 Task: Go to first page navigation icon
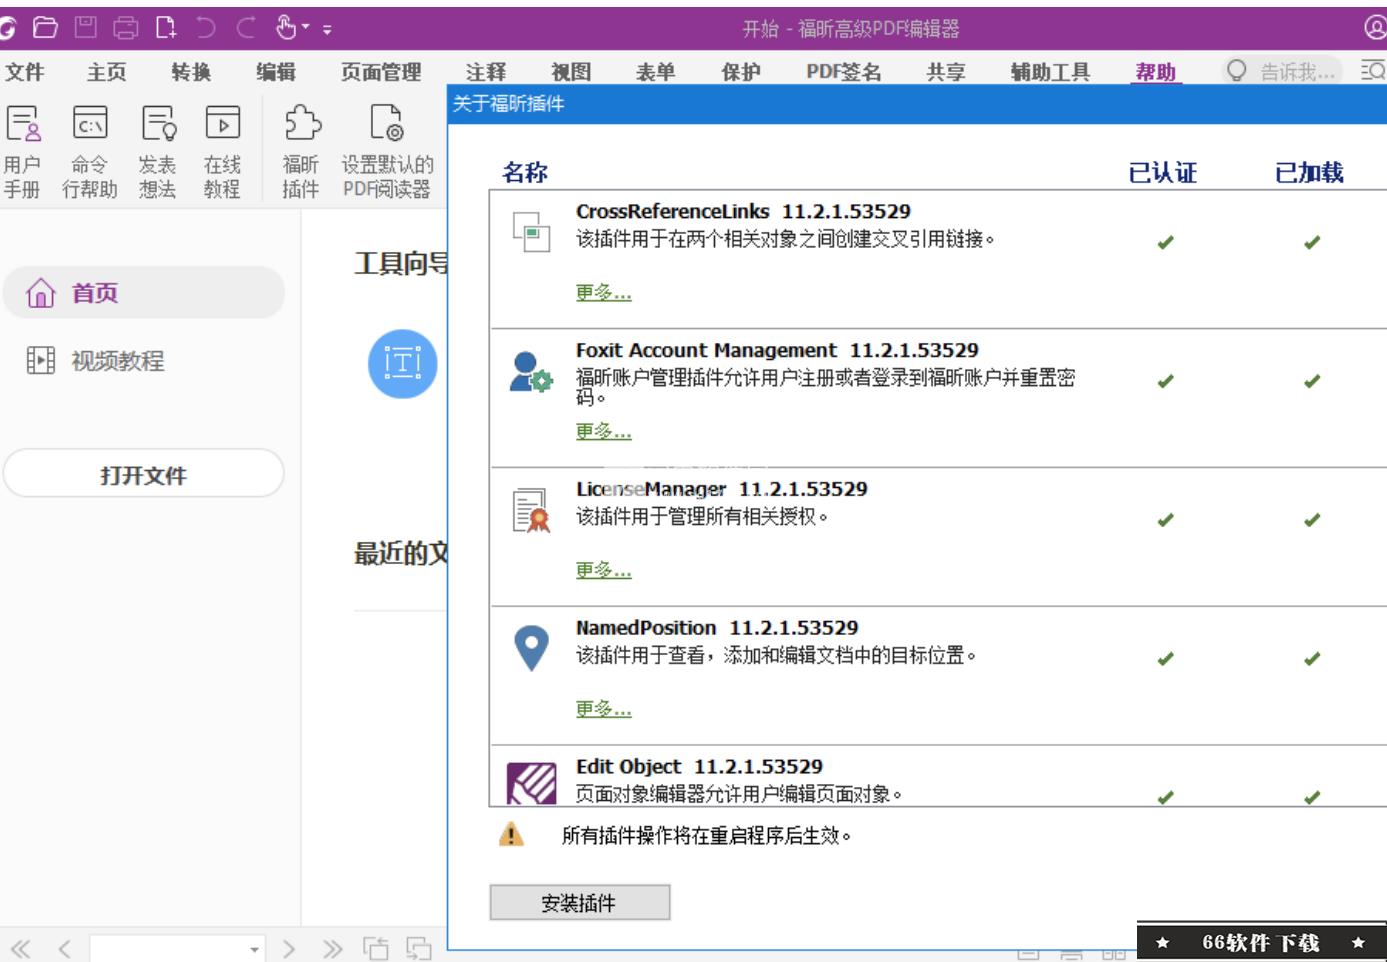tap(20, 948)
